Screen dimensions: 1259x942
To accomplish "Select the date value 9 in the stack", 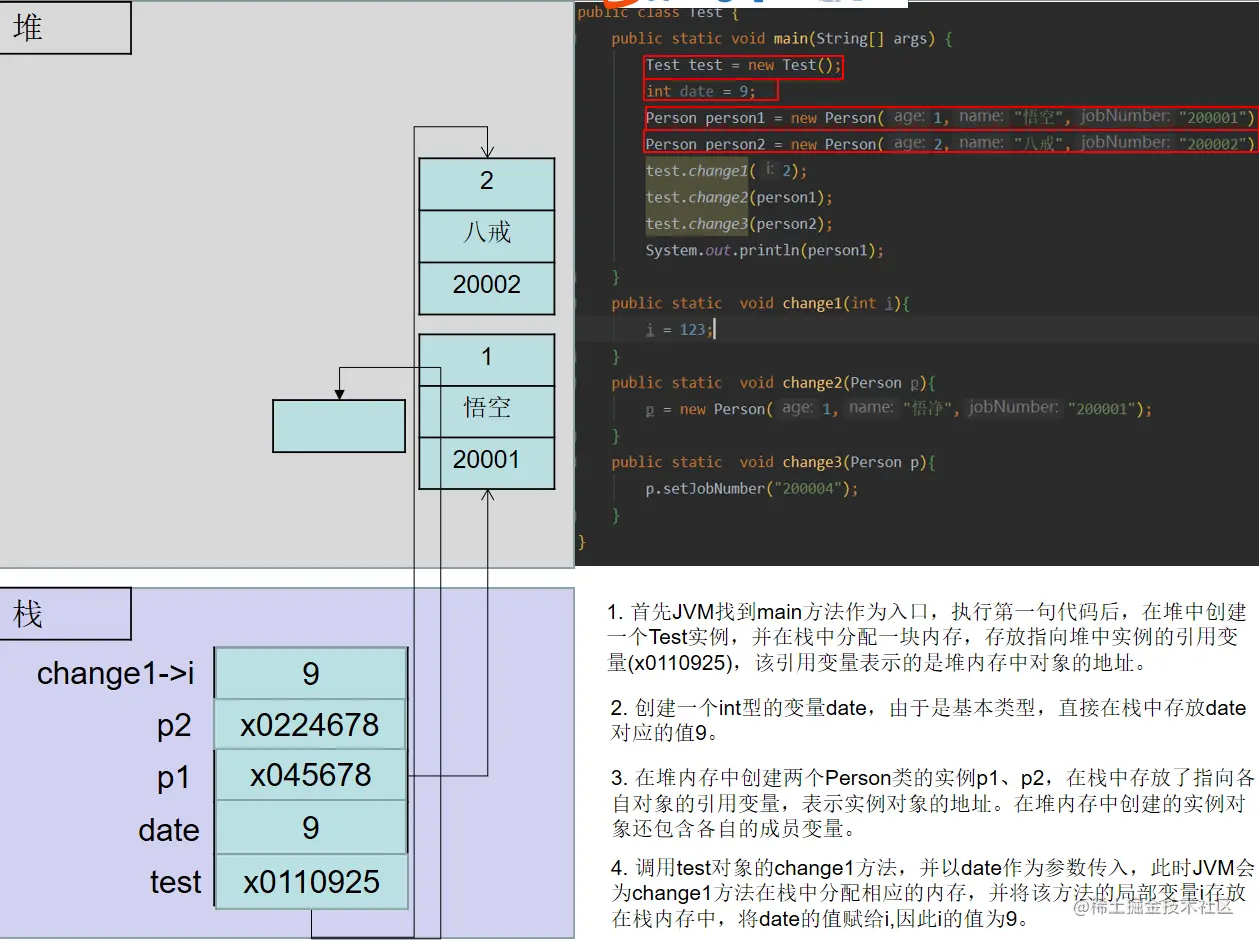I will tap(309, 829).
